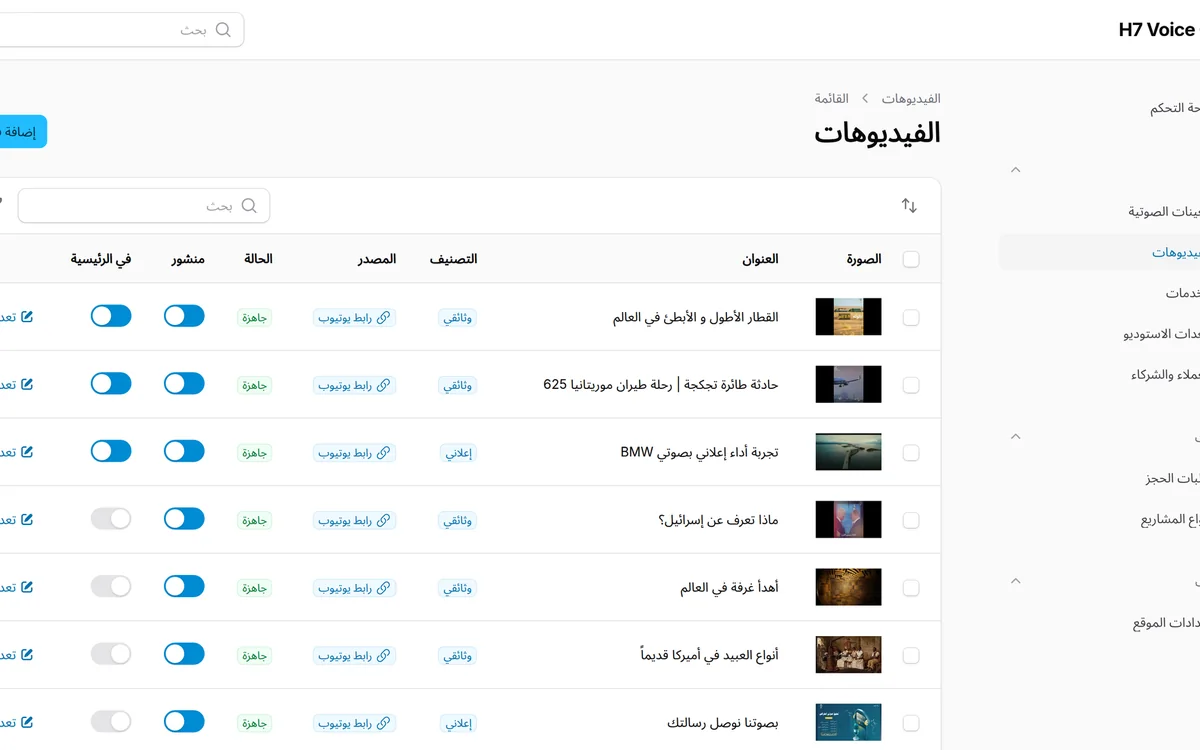Click التصنيف column header

[x=454, y=259]
